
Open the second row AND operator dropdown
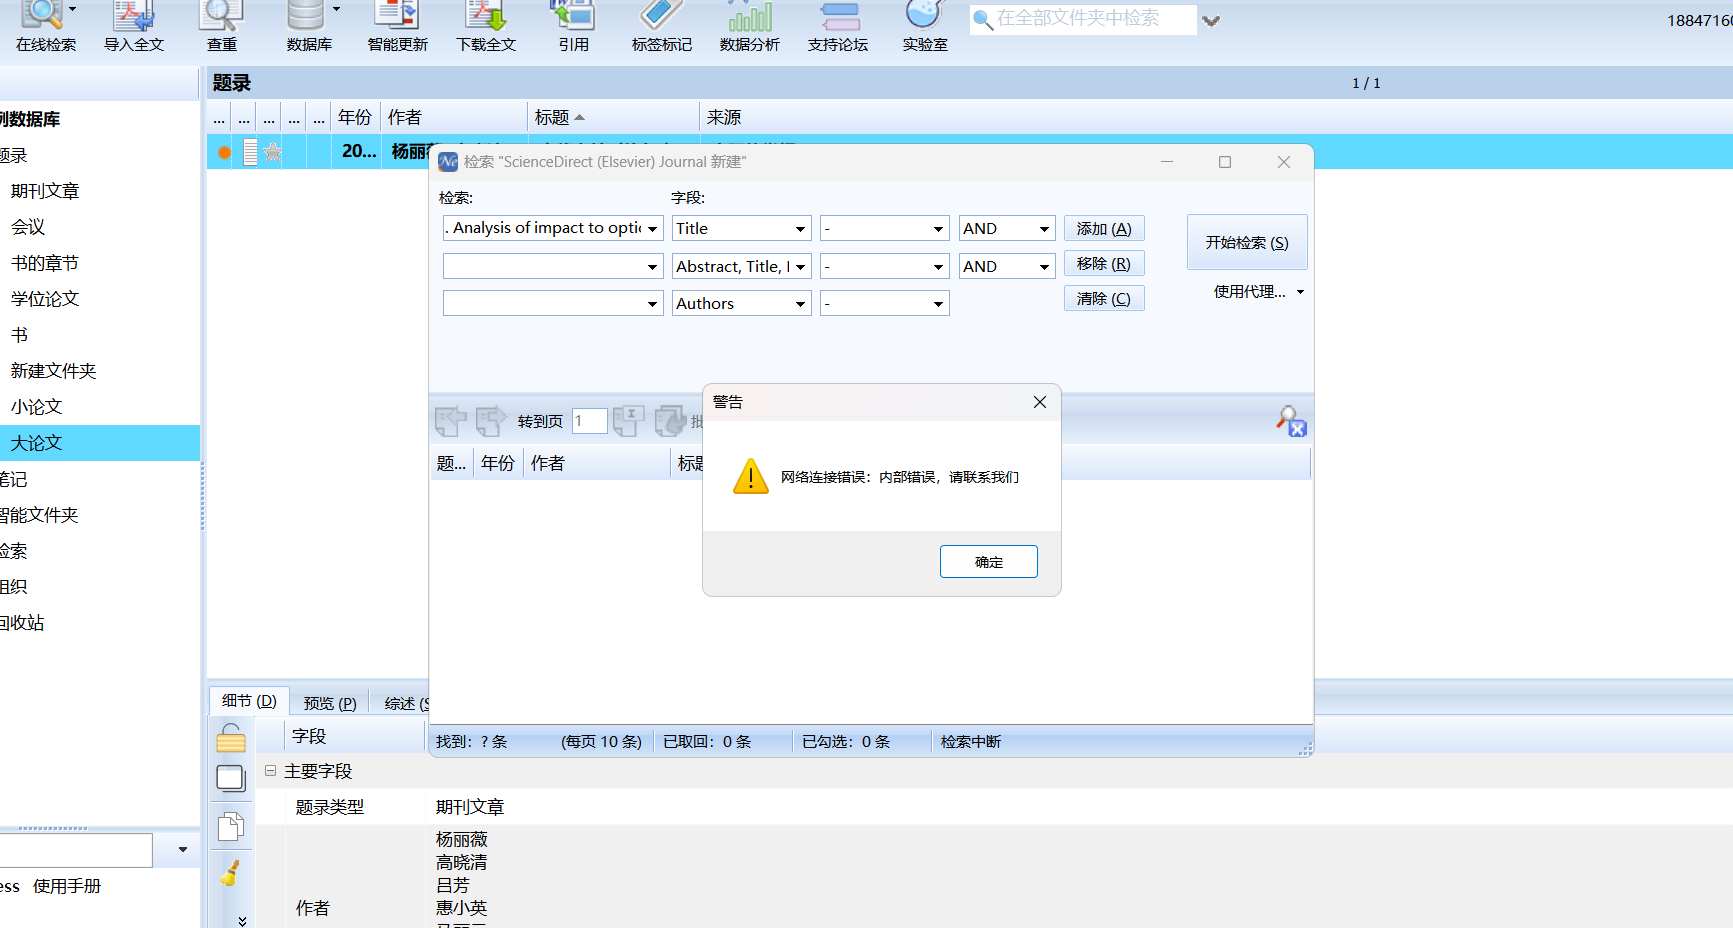tap(1044, 267)
